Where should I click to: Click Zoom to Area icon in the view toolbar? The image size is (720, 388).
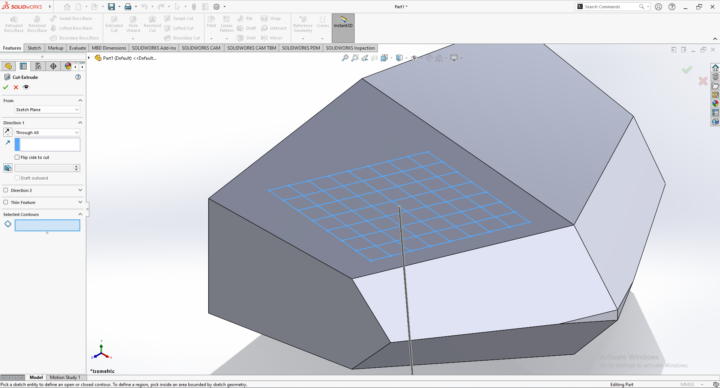(355, 58)
